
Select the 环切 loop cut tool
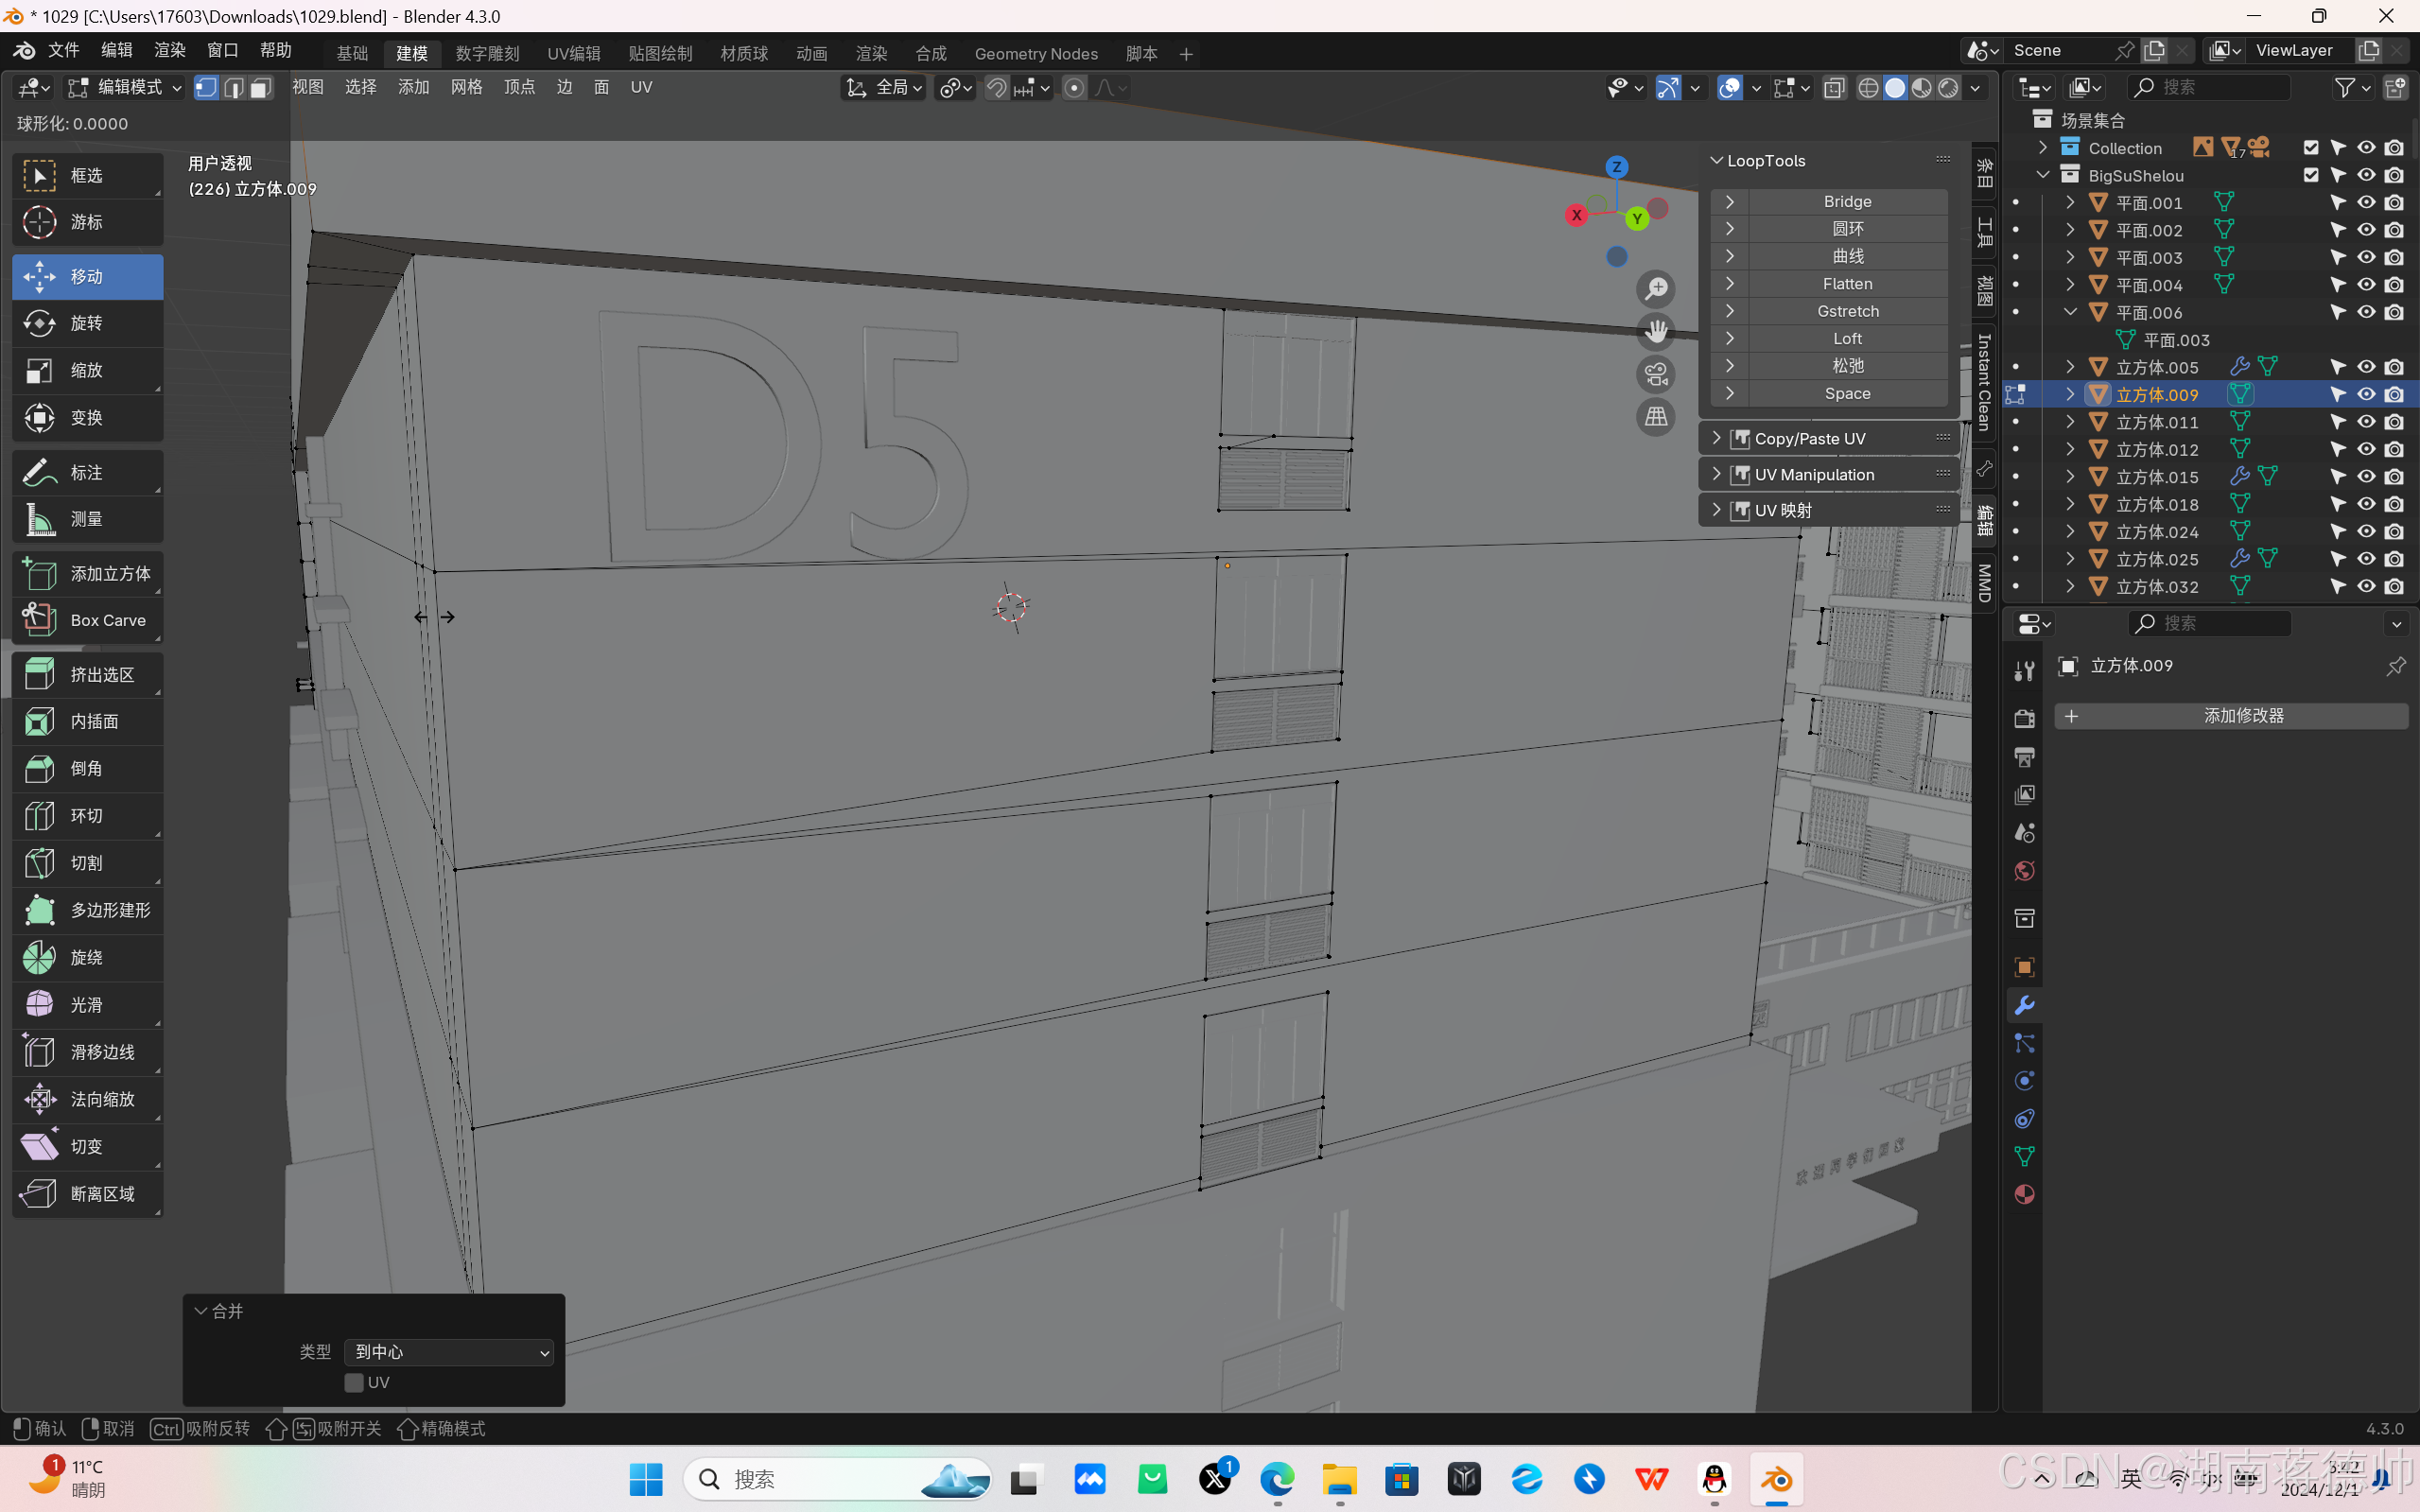click(88, 816)
